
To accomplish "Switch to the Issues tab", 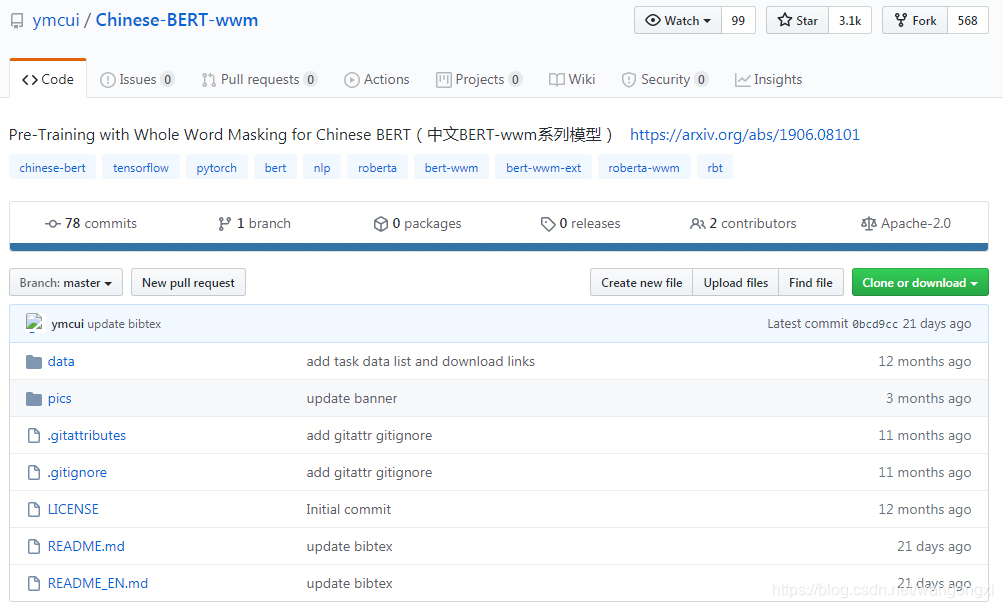I will pos(137,79).
